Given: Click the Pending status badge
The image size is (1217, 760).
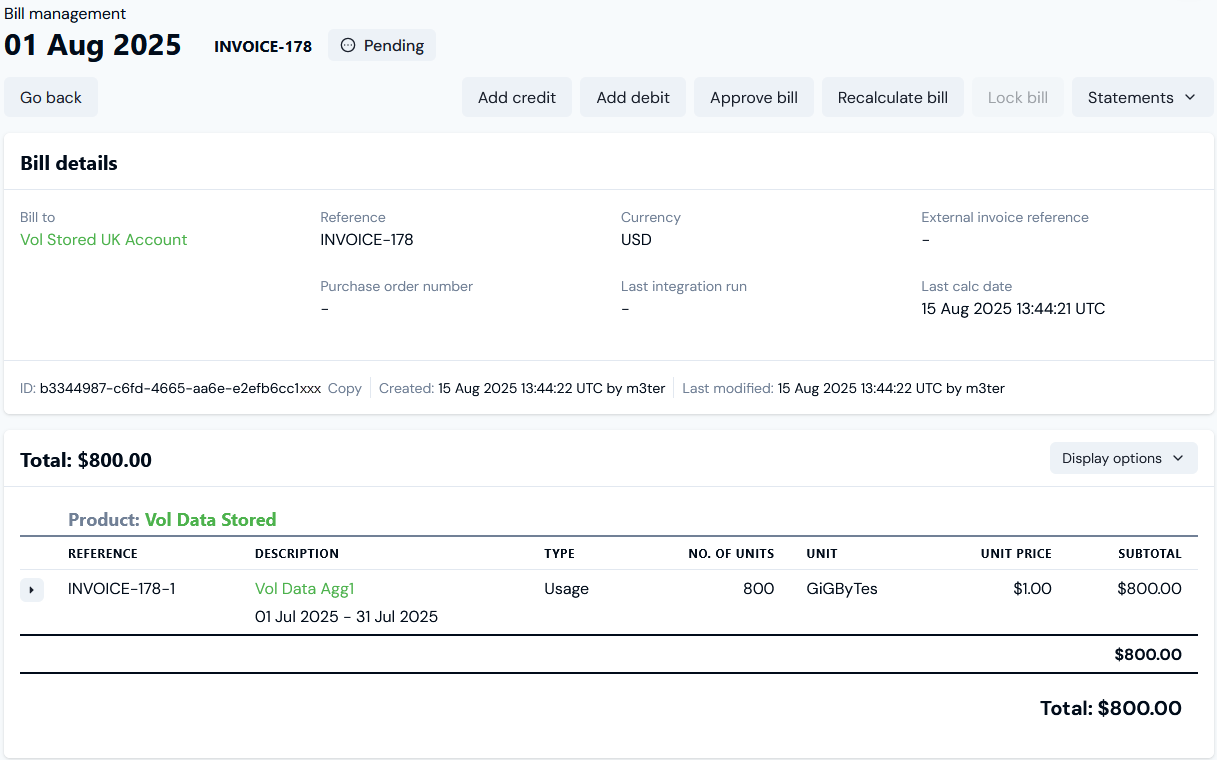Looking at the screenshot, I should [x=382, y=45].
